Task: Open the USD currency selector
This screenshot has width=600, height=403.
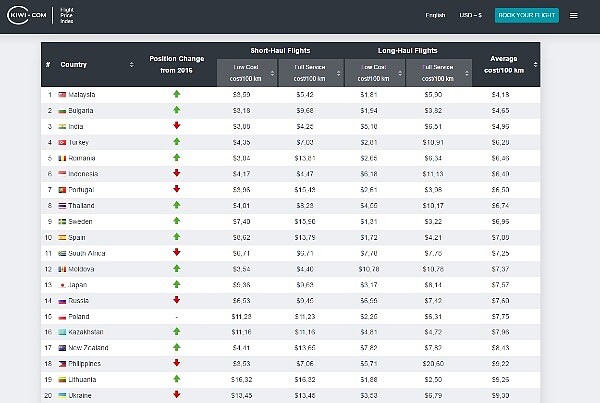Action: click(471, 15)
